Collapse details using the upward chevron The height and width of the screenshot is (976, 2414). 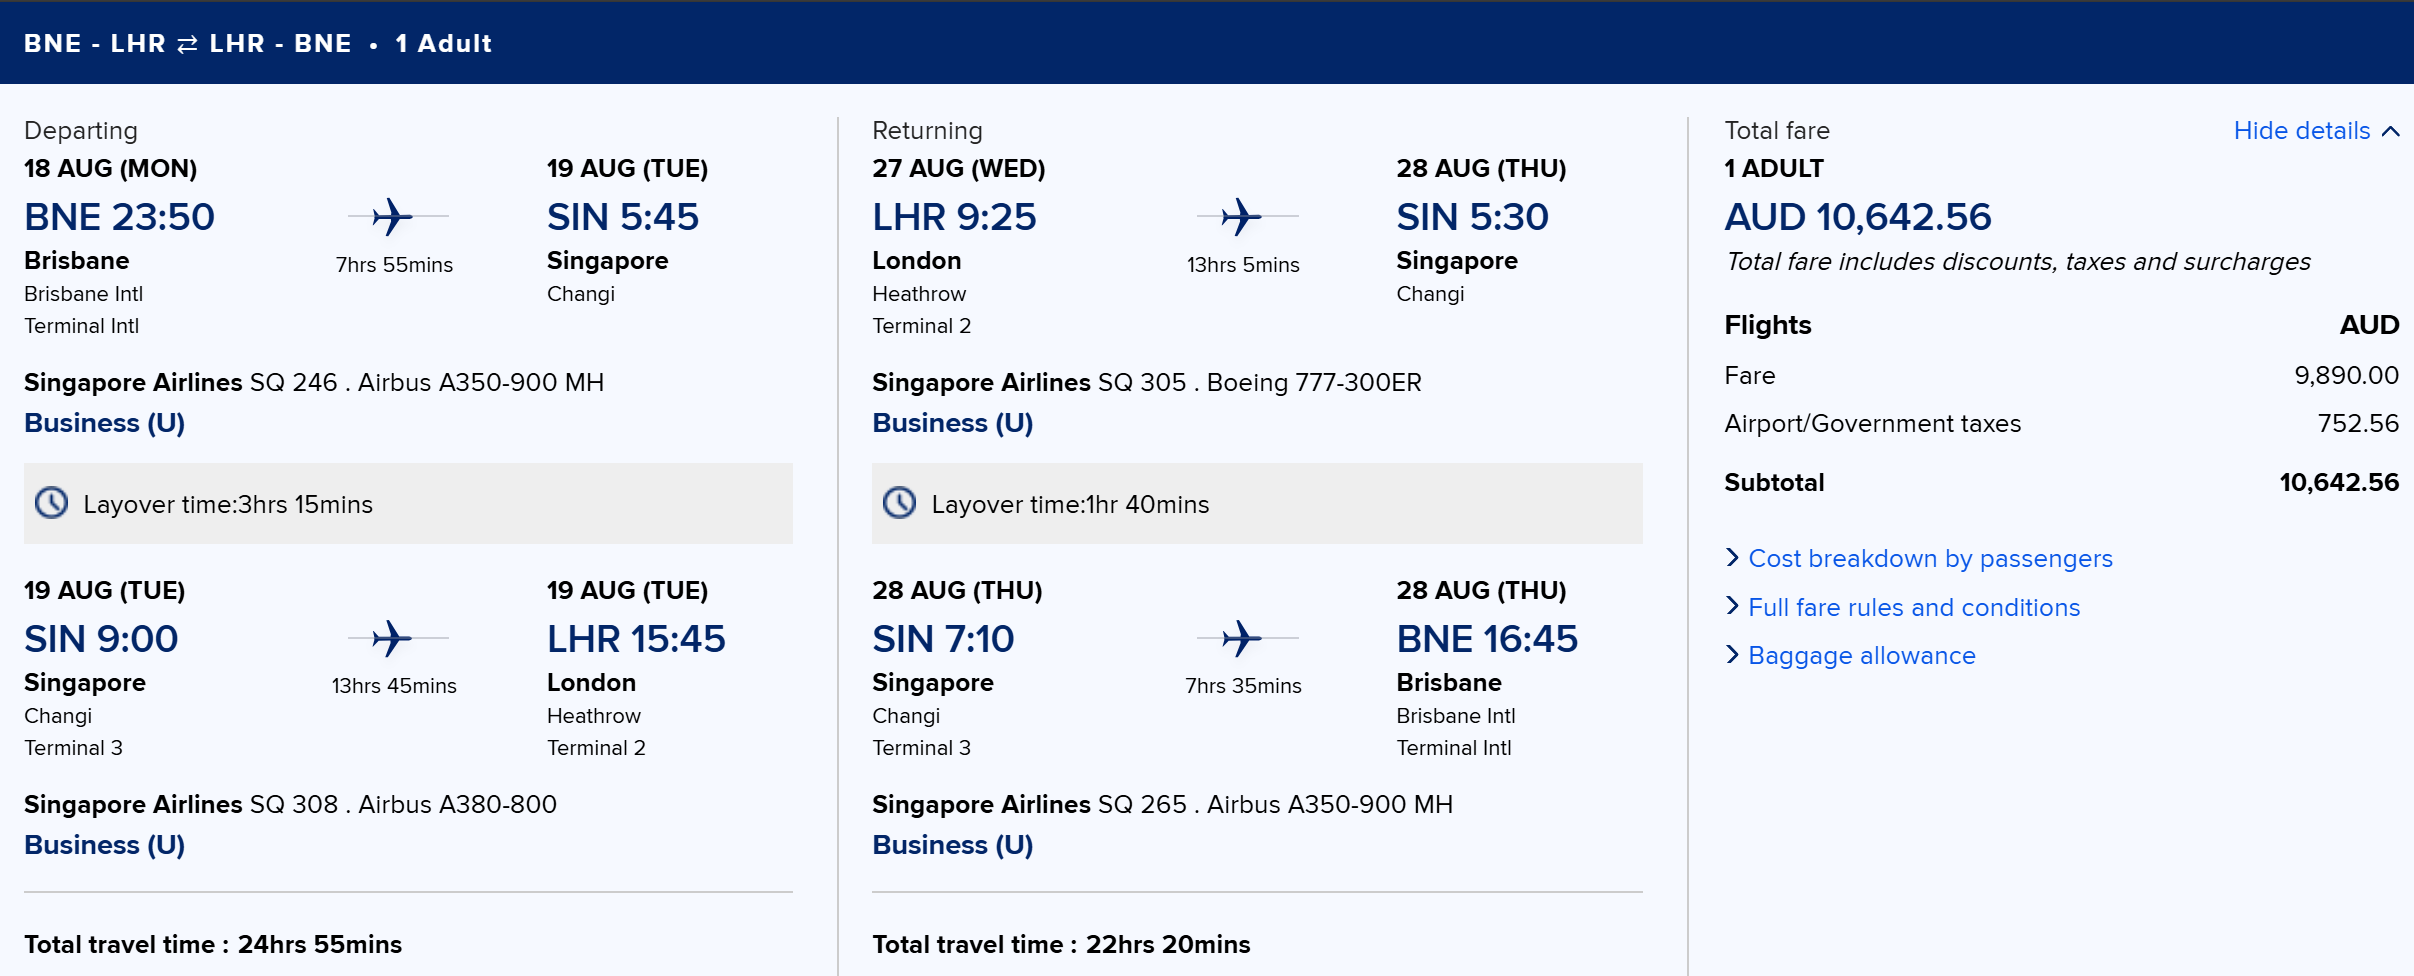(2391, 131)
